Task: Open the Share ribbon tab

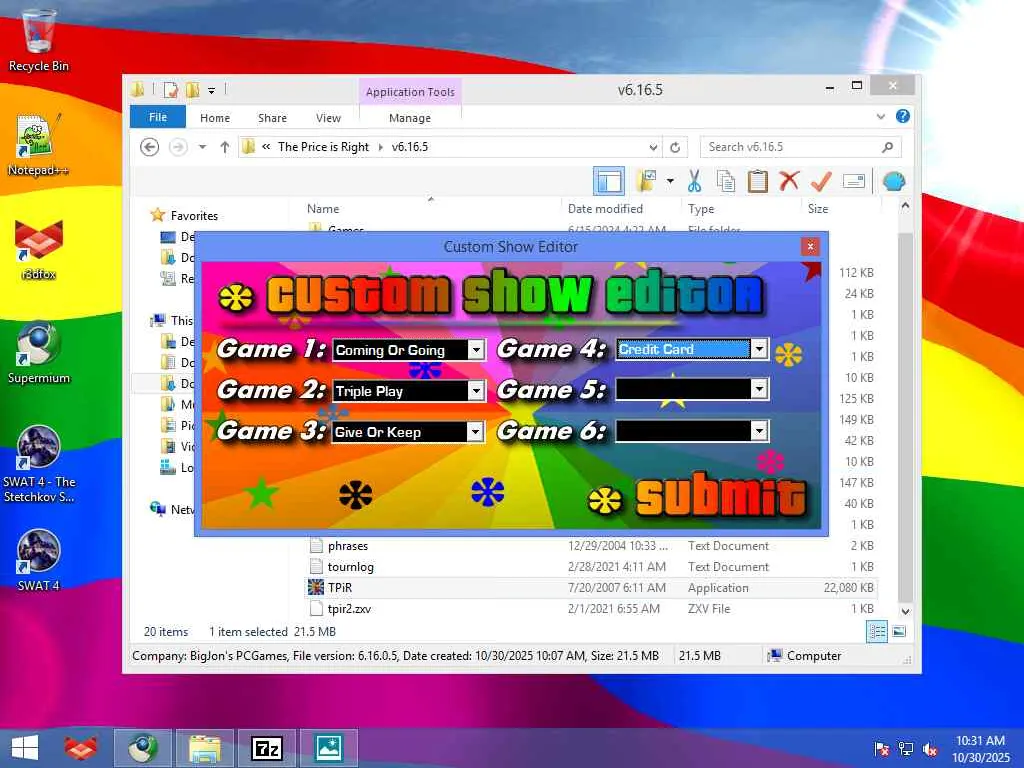Action: (272, 118)
